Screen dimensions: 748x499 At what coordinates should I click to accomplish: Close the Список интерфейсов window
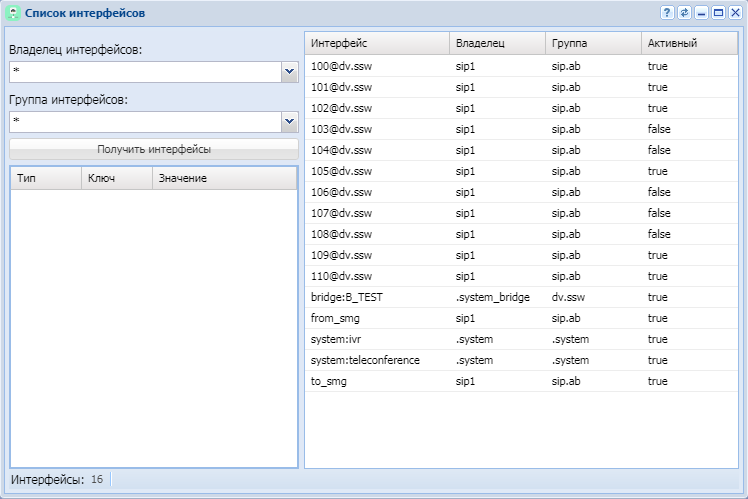(x=734, y=13)
